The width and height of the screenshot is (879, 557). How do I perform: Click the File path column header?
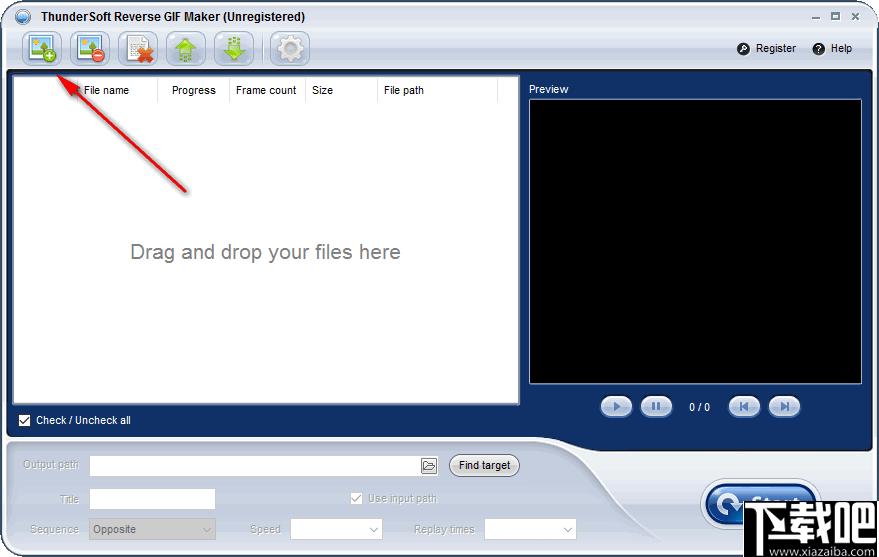pyautogui.click(x=437, y=90)
